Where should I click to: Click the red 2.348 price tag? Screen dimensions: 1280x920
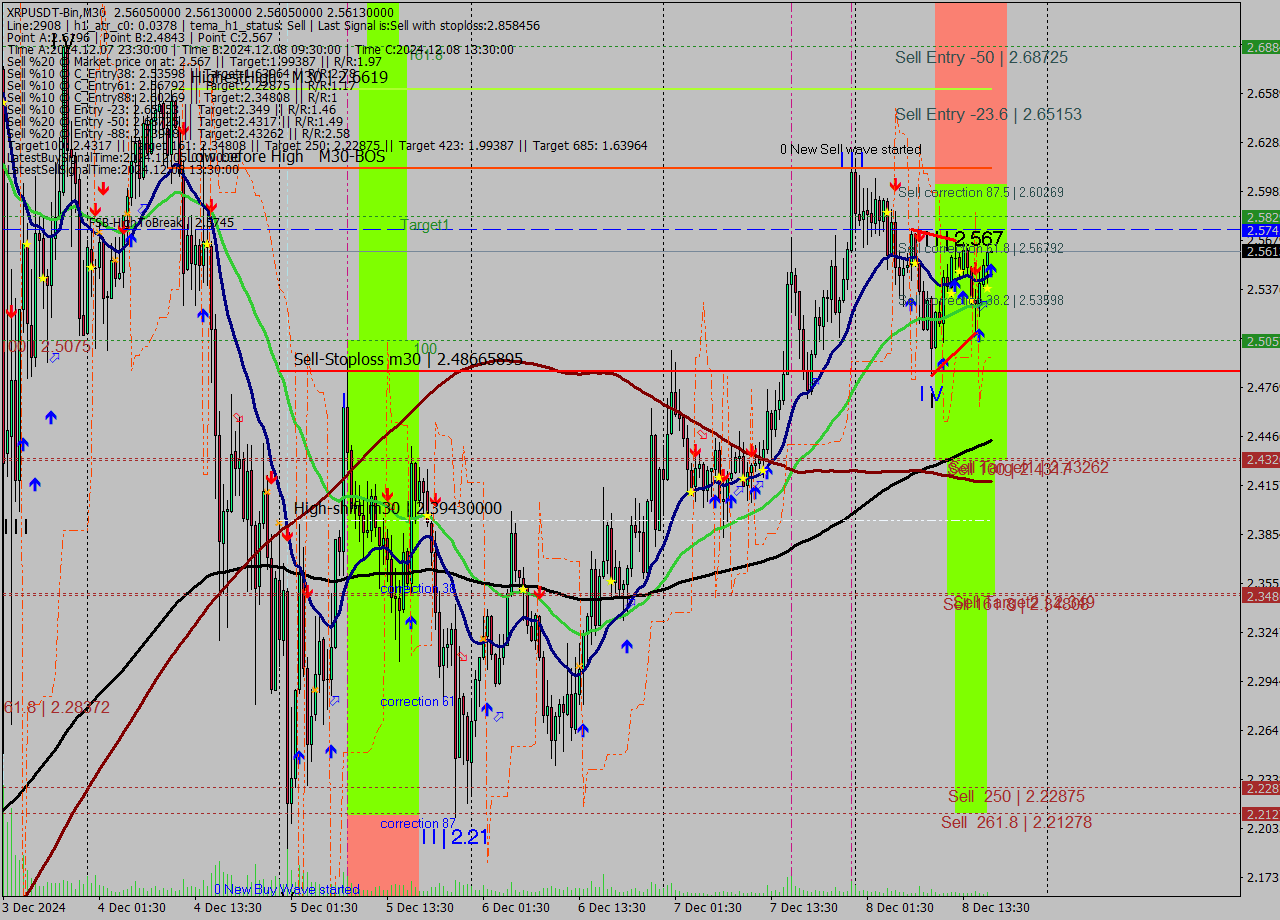point(1260,596)
